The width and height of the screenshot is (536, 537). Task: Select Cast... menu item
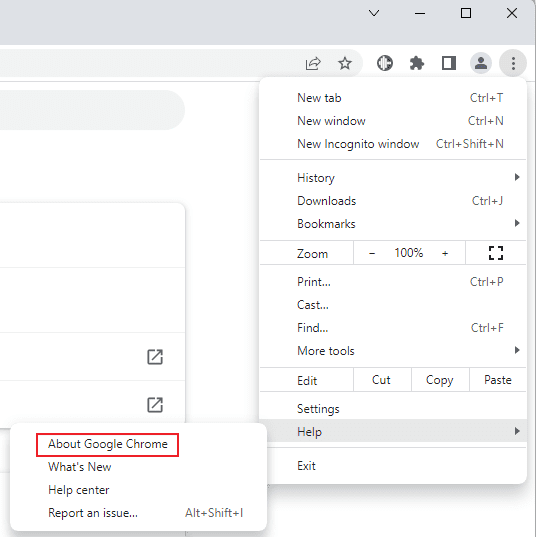(393, 305)
